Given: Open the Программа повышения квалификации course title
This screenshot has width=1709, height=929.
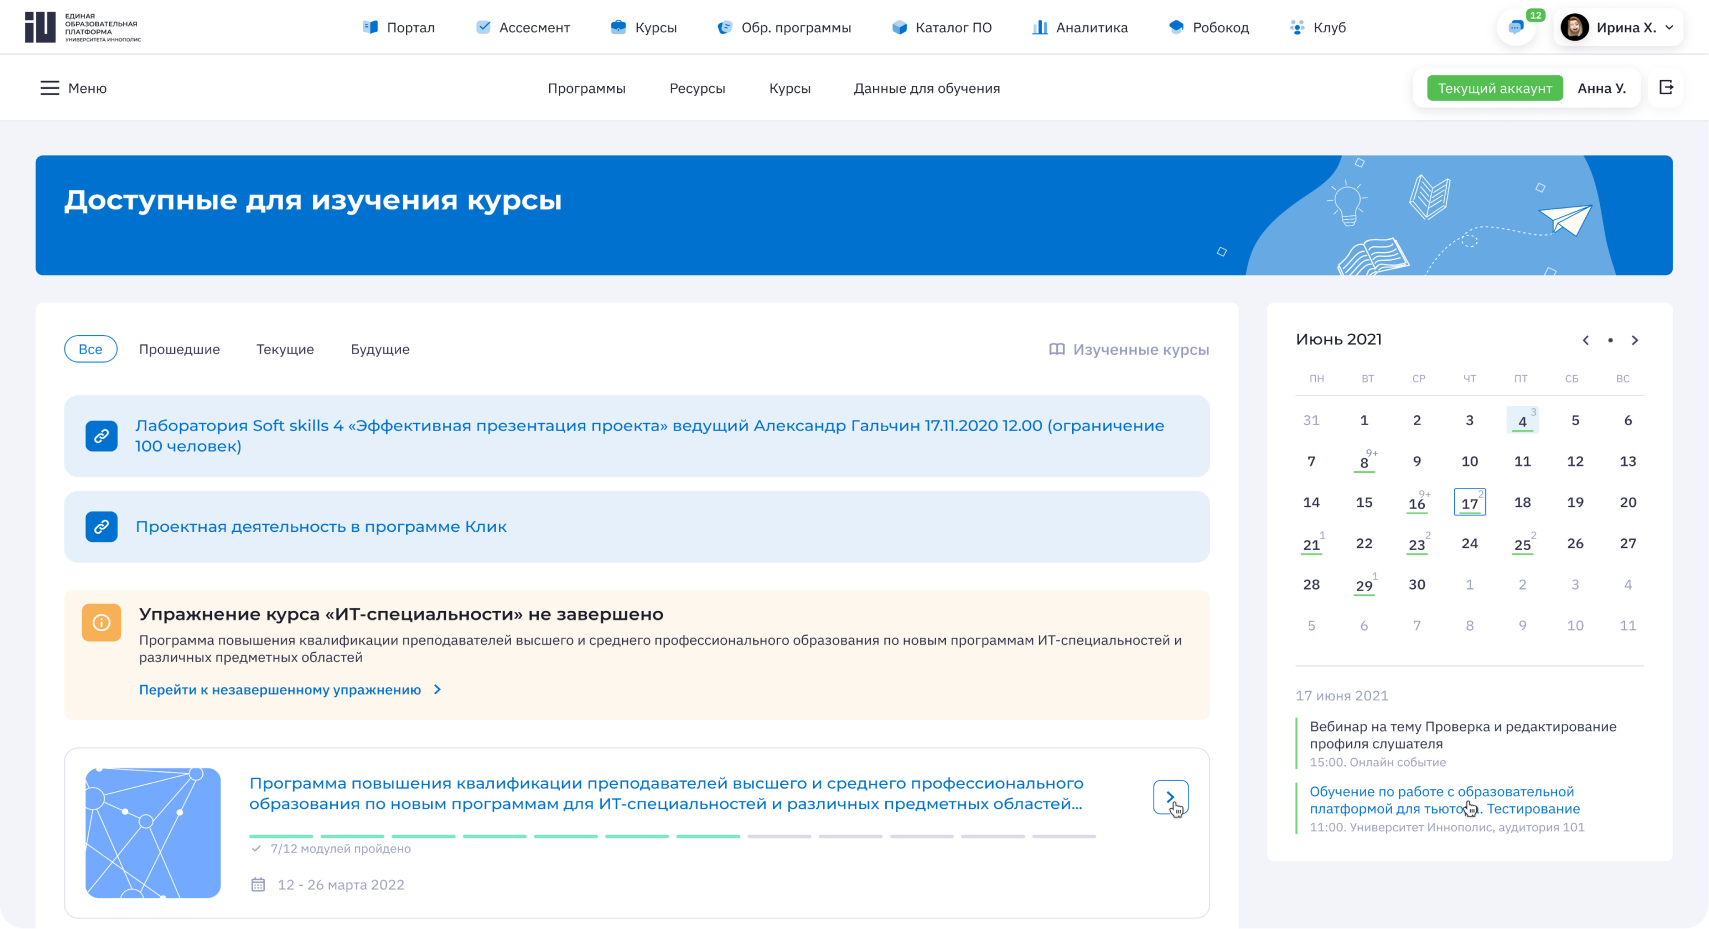Looking at the screenshot, I should pyautogui.click(x=666, y=793).
